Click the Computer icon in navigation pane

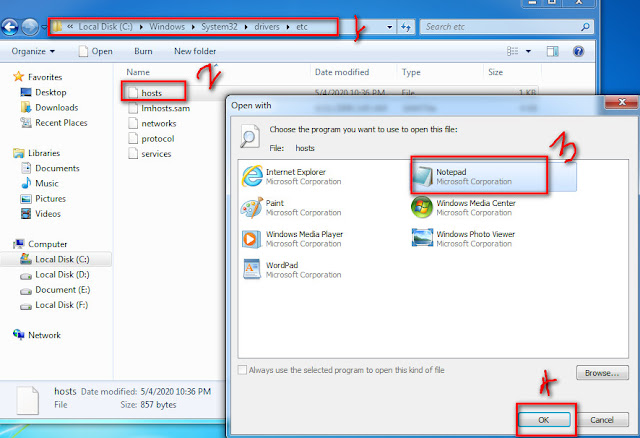tap(18, 244)
